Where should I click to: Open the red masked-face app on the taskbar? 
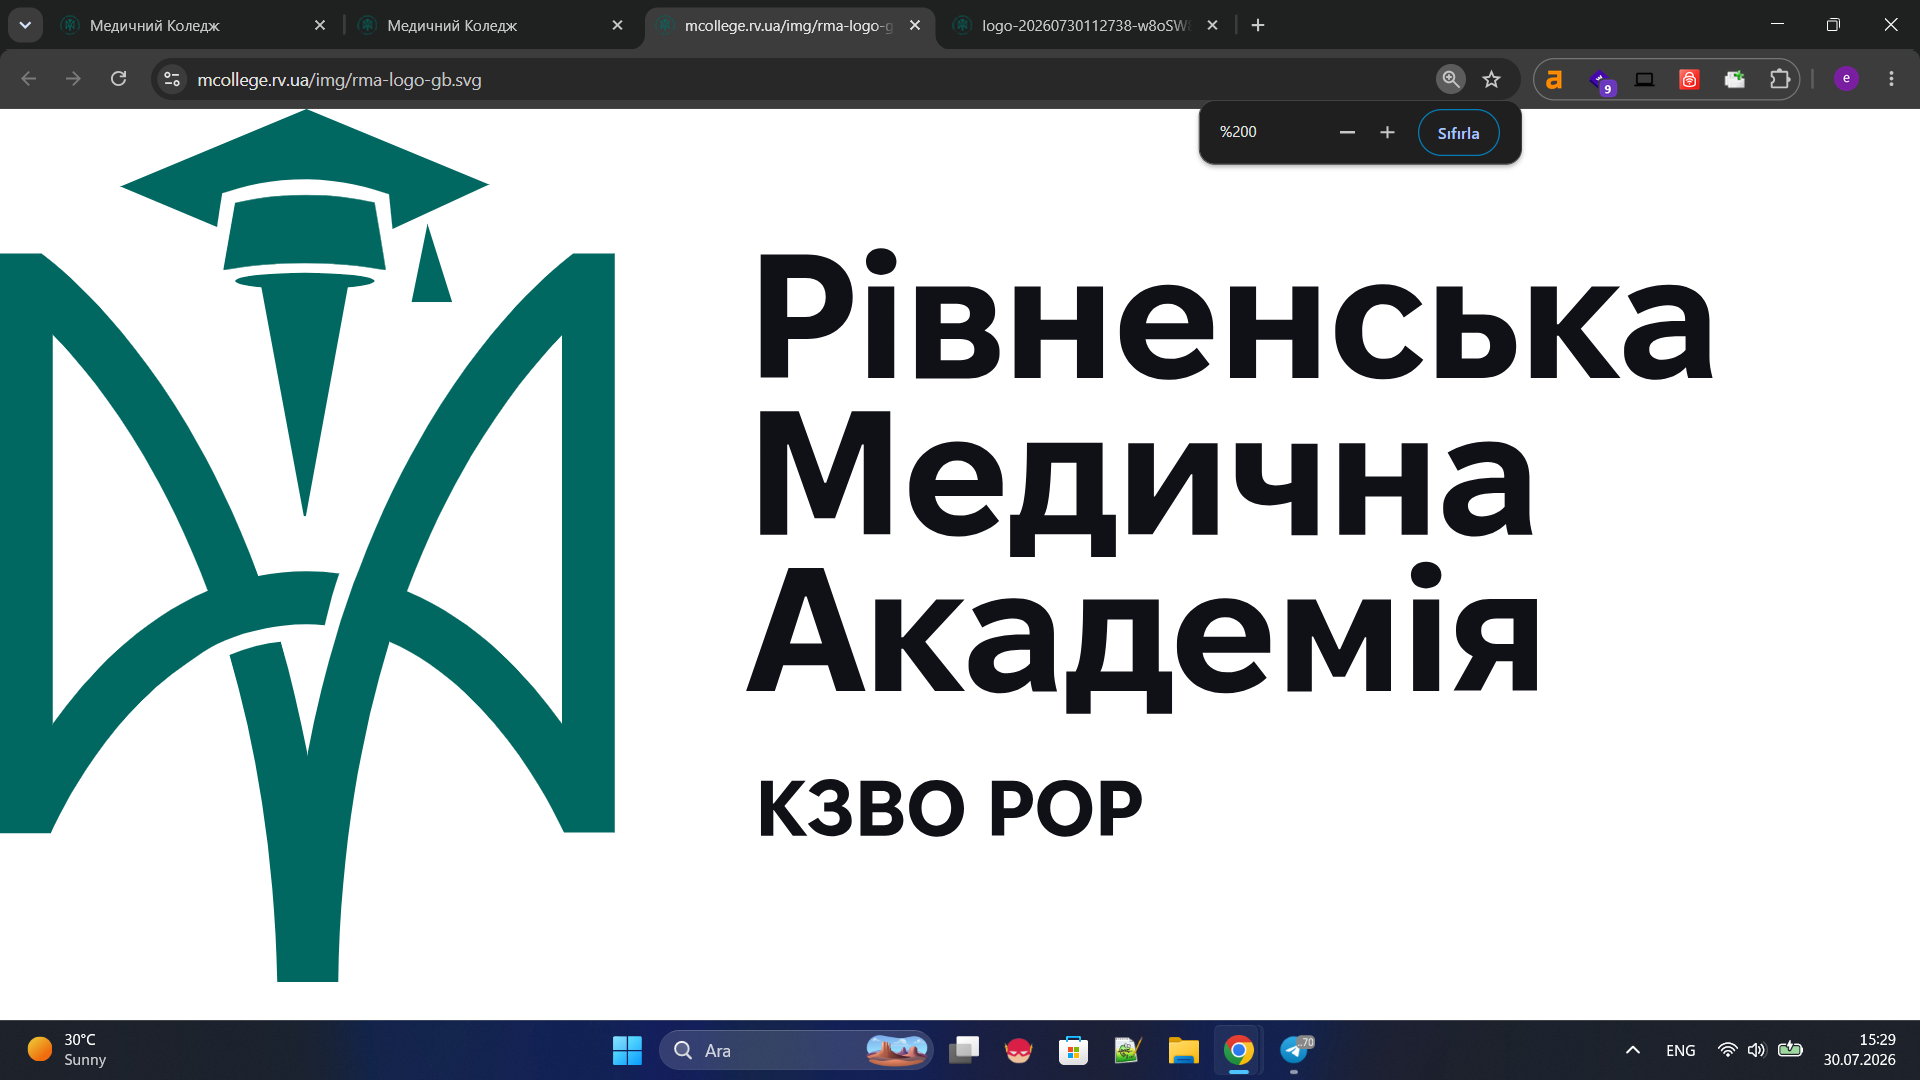(1018, 1050)
